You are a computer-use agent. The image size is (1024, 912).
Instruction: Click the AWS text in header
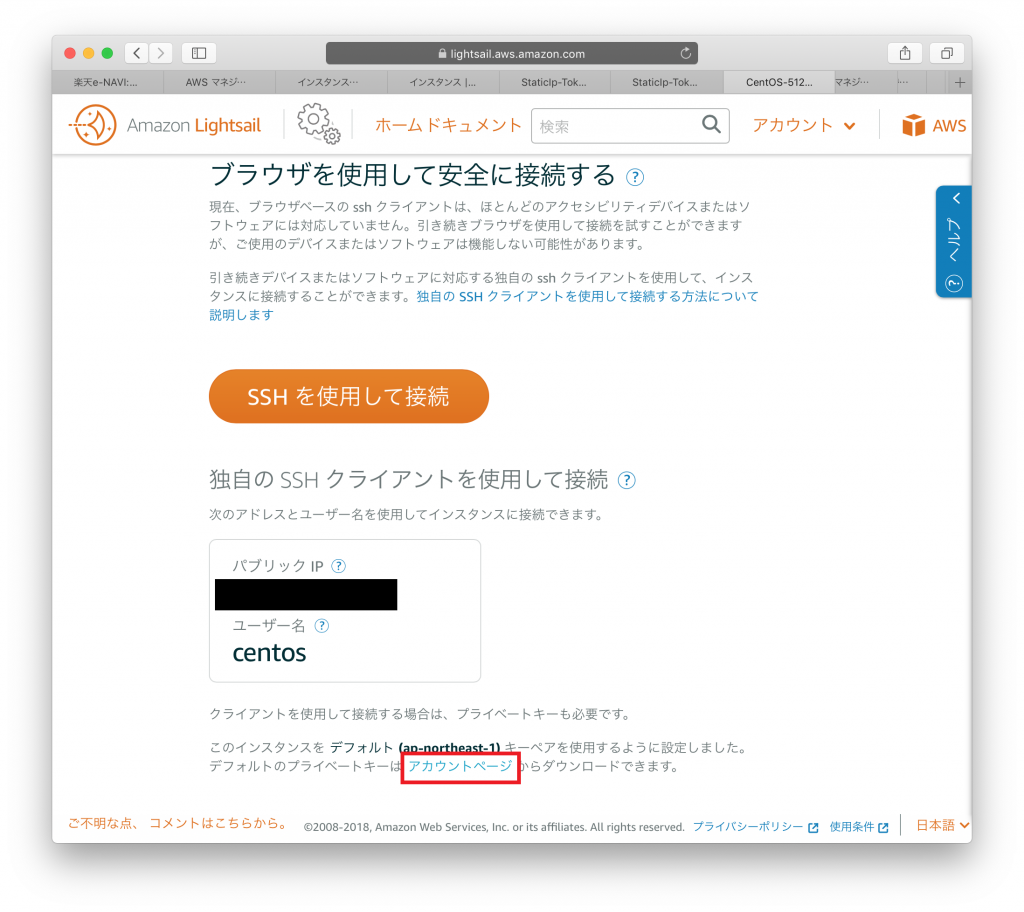coord(949,125)
